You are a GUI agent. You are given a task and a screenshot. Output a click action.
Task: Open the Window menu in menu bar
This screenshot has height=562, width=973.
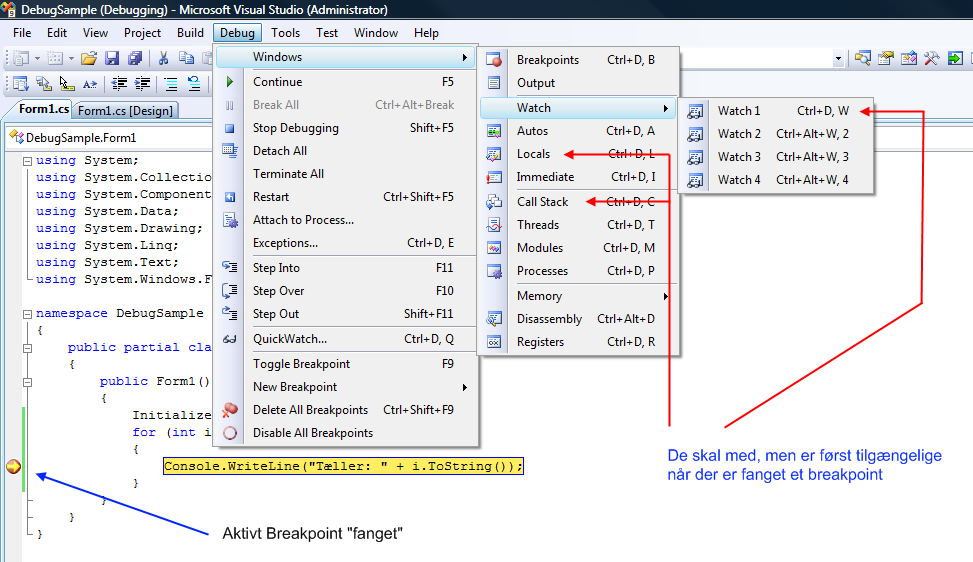(376, 33)
